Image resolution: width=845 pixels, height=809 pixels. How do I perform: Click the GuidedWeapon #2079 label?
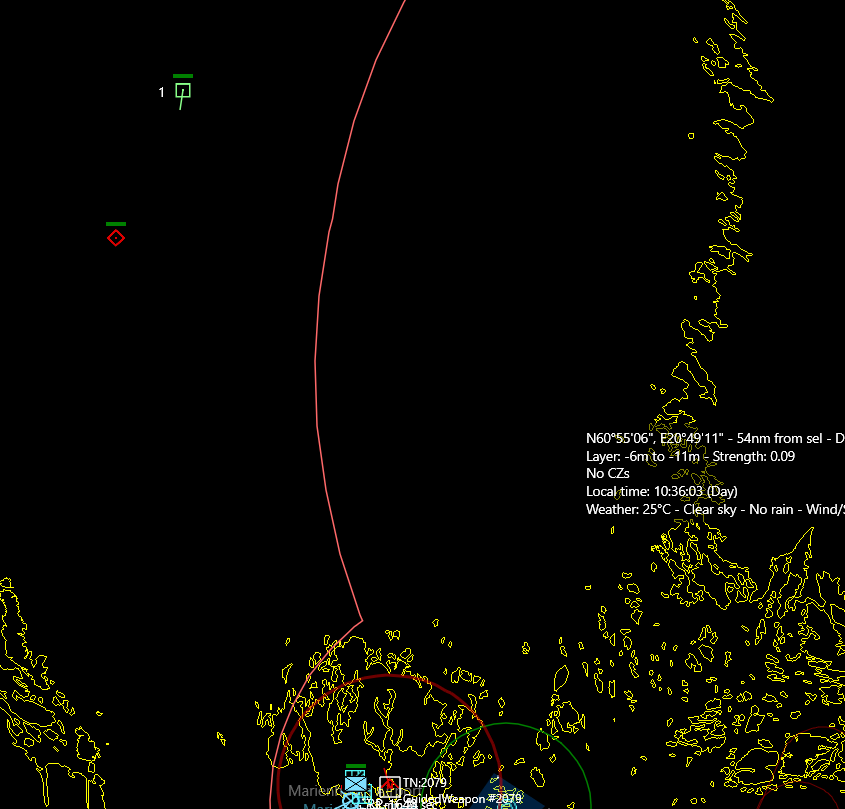(x=462, y=799)
